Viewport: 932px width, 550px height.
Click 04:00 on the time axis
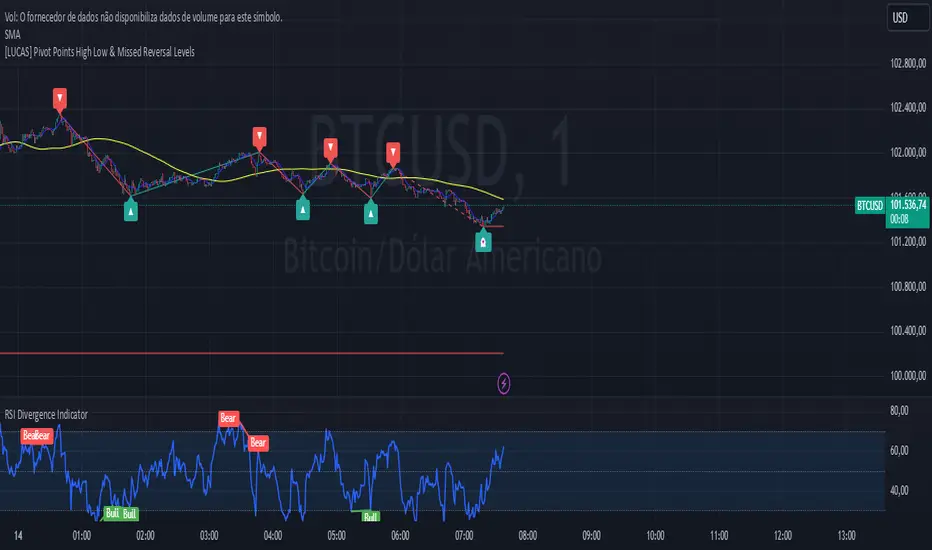click(273, 536)
